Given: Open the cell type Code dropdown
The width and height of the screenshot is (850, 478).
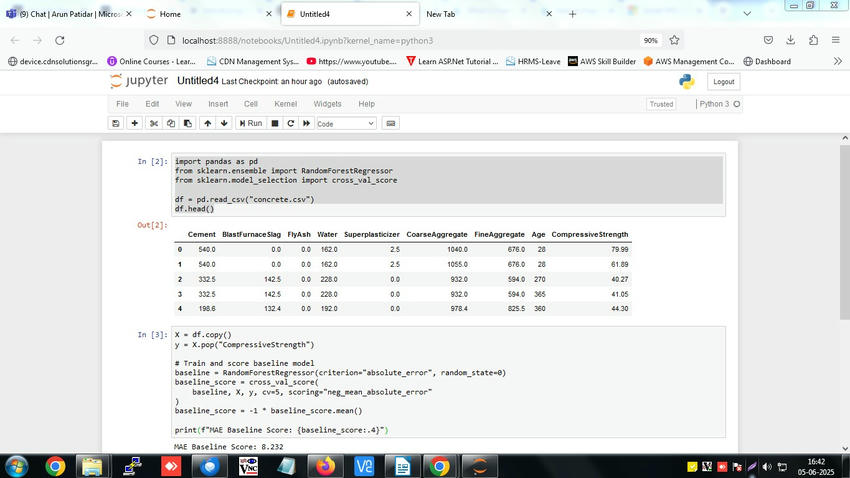Looking at the screenshot, I should point(346,124).
